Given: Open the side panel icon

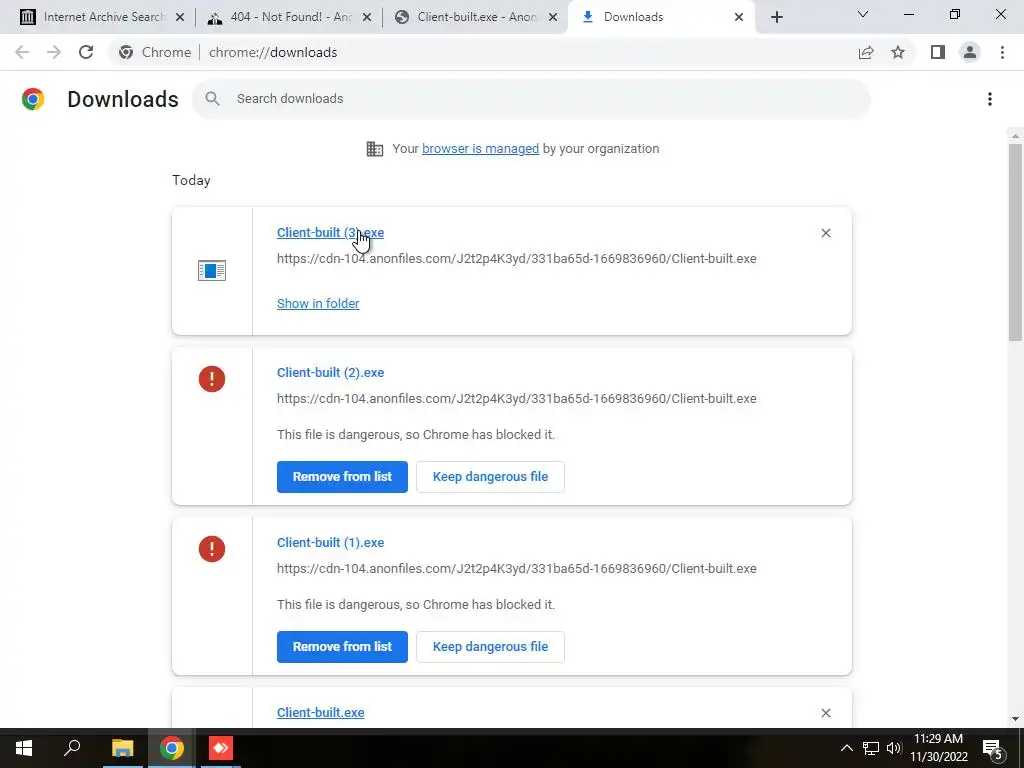Looking at the screenshot, I should coord(938,52).
